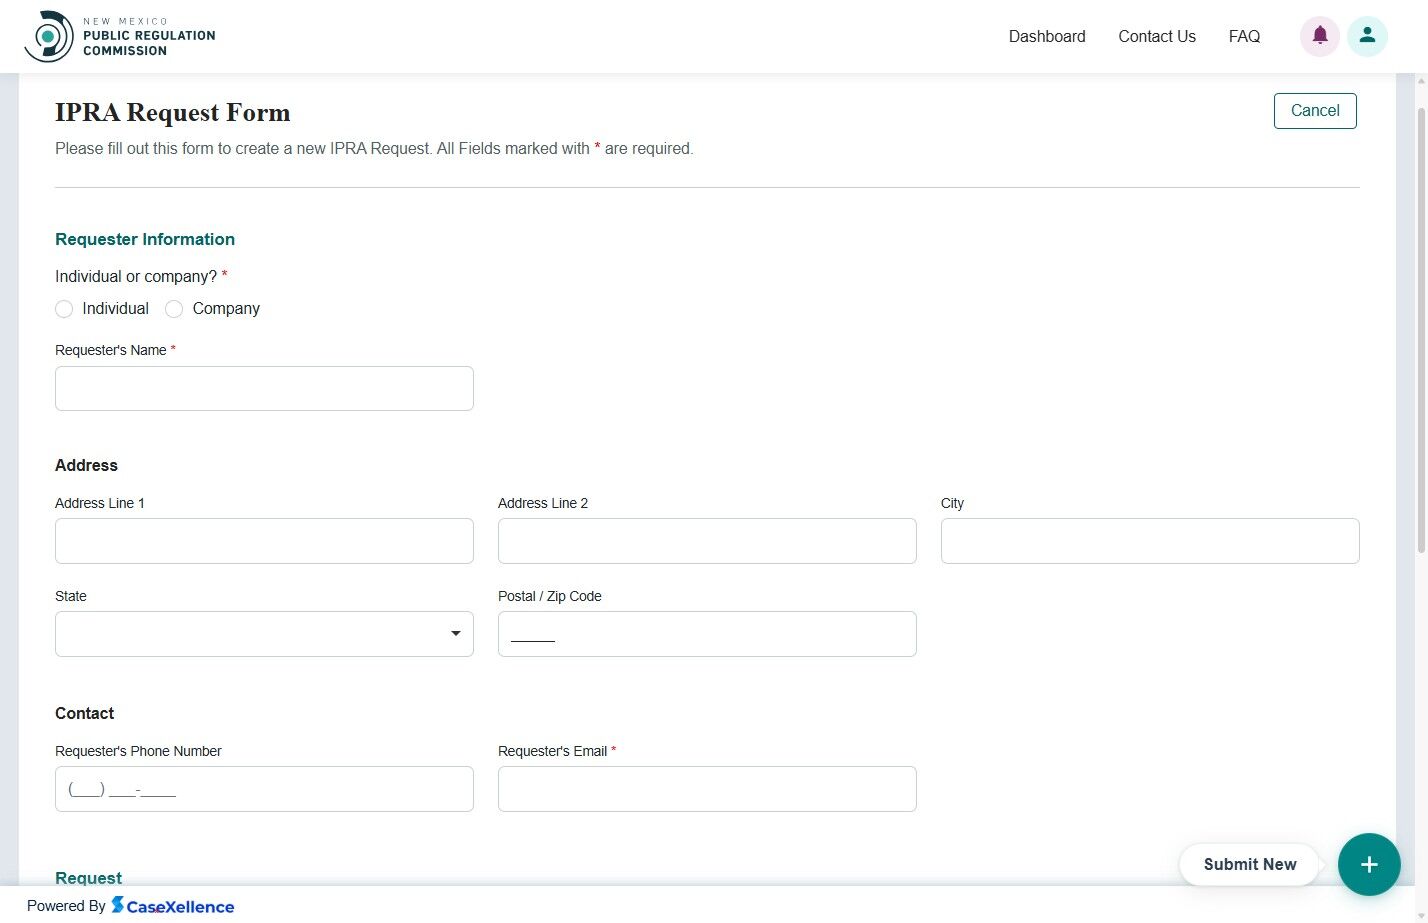Screen dimensions: 1428x923
Task: Click the Requester's Name input field
Action: (x=264, y=388)
